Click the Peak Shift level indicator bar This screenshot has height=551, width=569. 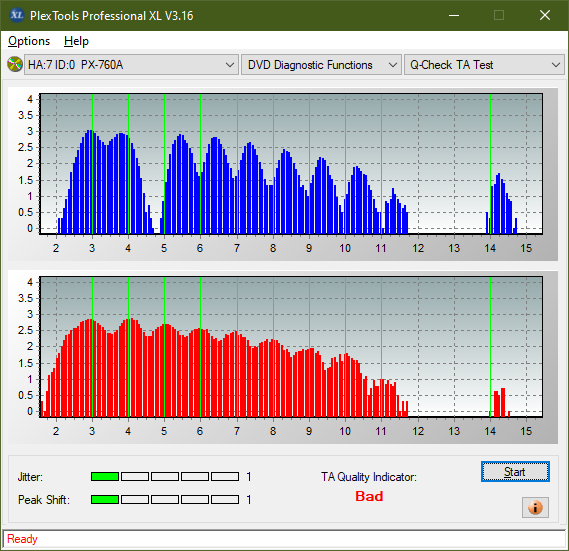165,499
